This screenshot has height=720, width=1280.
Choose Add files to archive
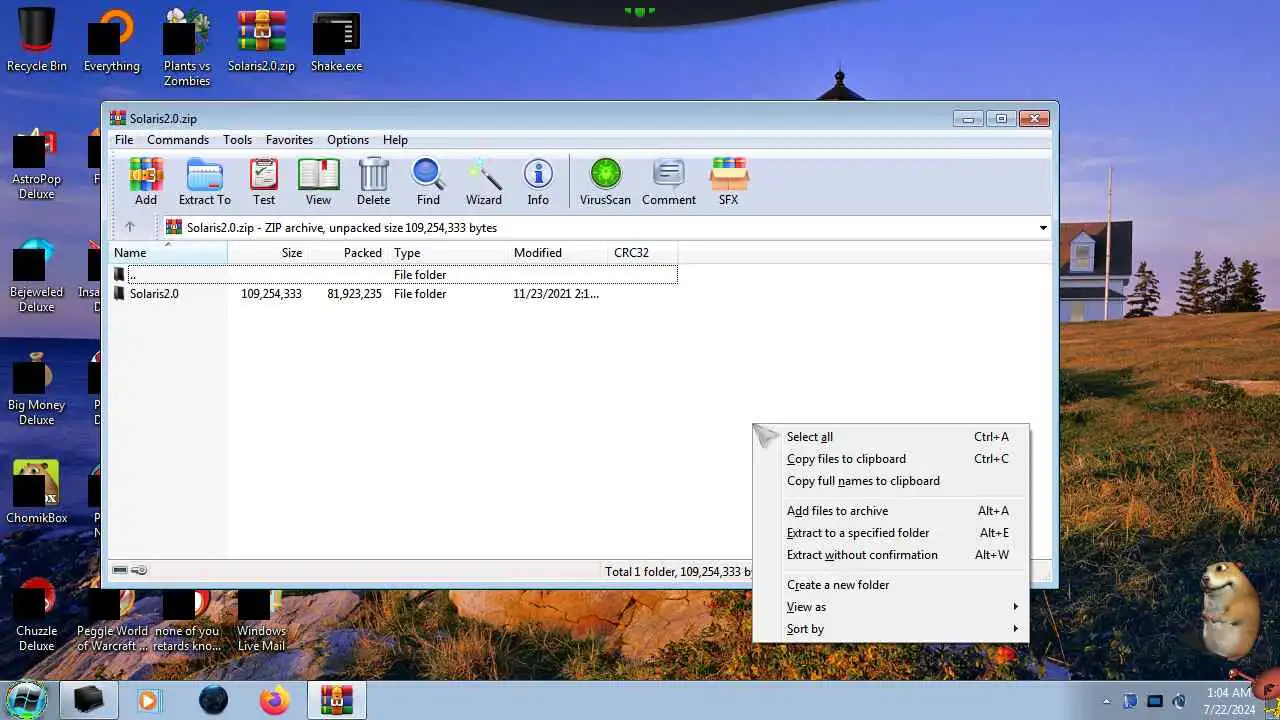coord(891,511)
